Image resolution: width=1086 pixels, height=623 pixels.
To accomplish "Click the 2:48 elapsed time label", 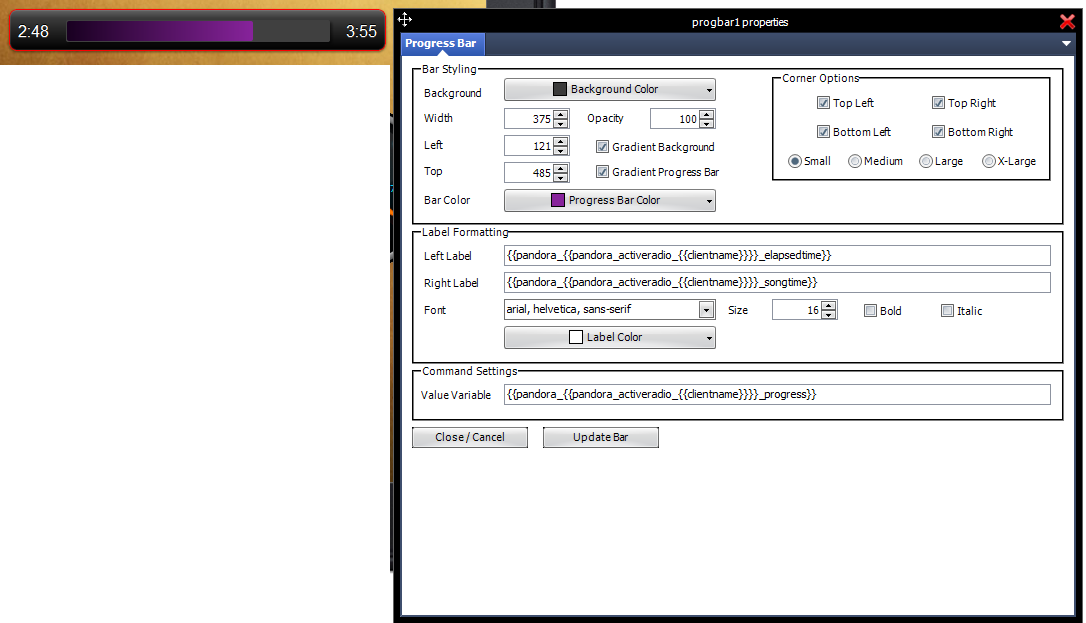I will point(33,31).
